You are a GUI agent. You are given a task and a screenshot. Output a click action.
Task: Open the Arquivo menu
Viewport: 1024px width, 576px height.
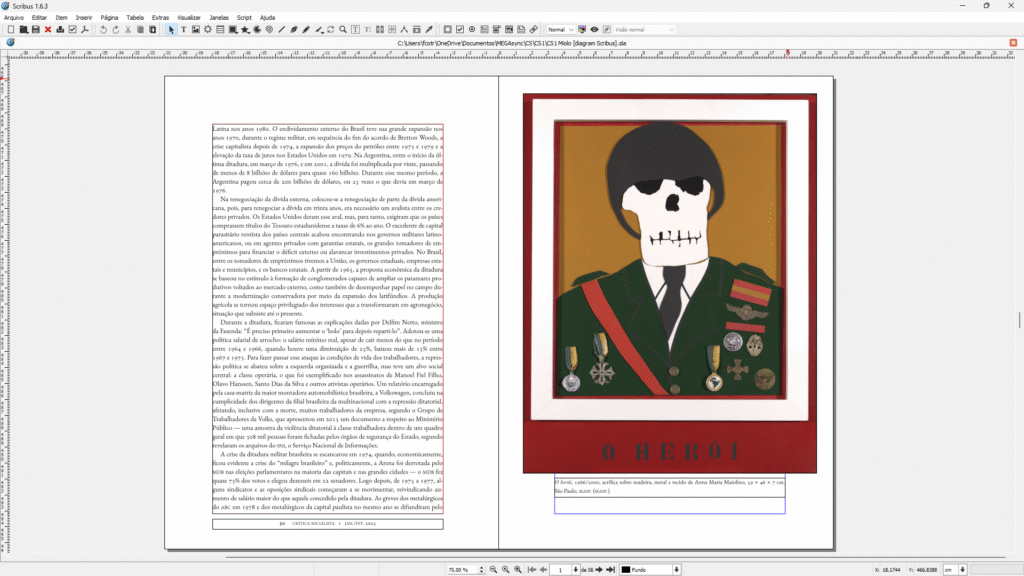(13, 18)
